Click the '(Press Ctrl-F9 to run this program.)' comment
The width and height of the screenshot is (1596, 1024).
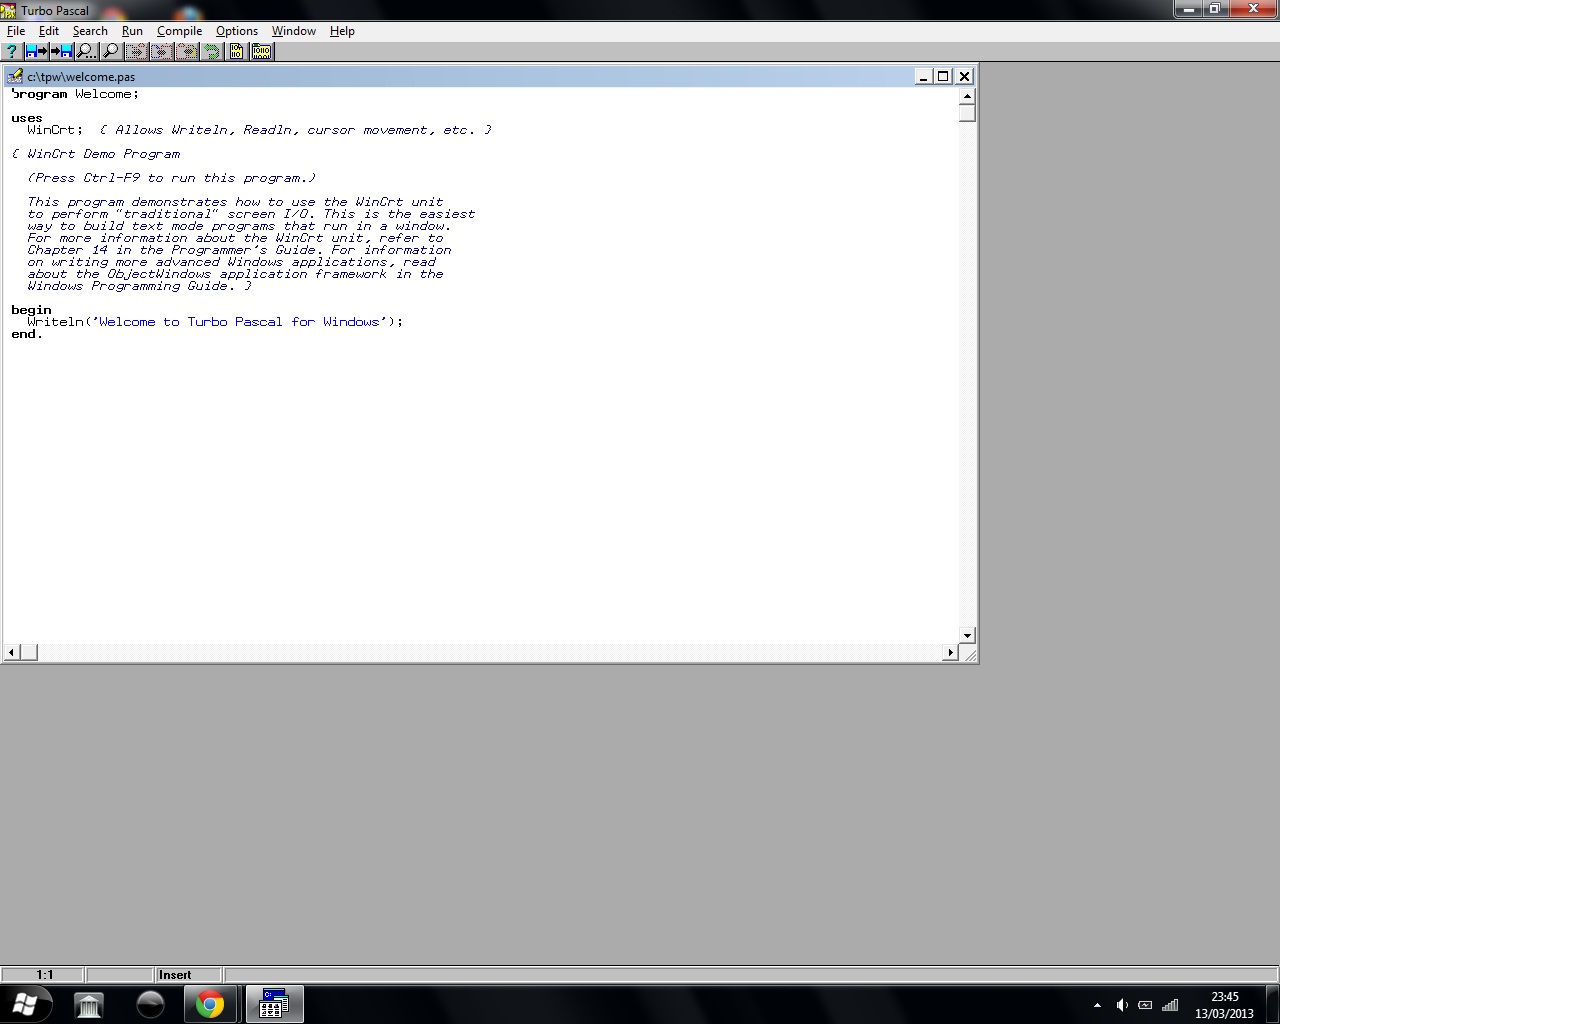click(x=171, y=178)
